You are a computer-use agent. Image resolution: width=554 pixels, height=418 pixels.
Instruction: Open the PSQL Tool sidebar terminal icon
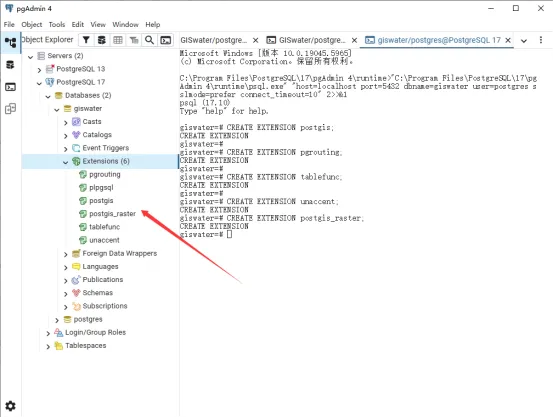point(10,87)
